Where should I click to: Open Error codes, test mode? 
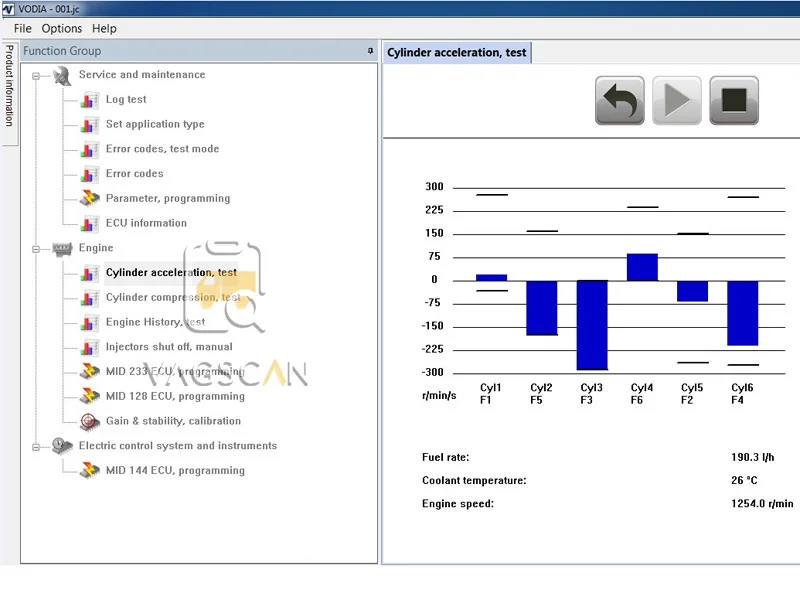[162, 148]
